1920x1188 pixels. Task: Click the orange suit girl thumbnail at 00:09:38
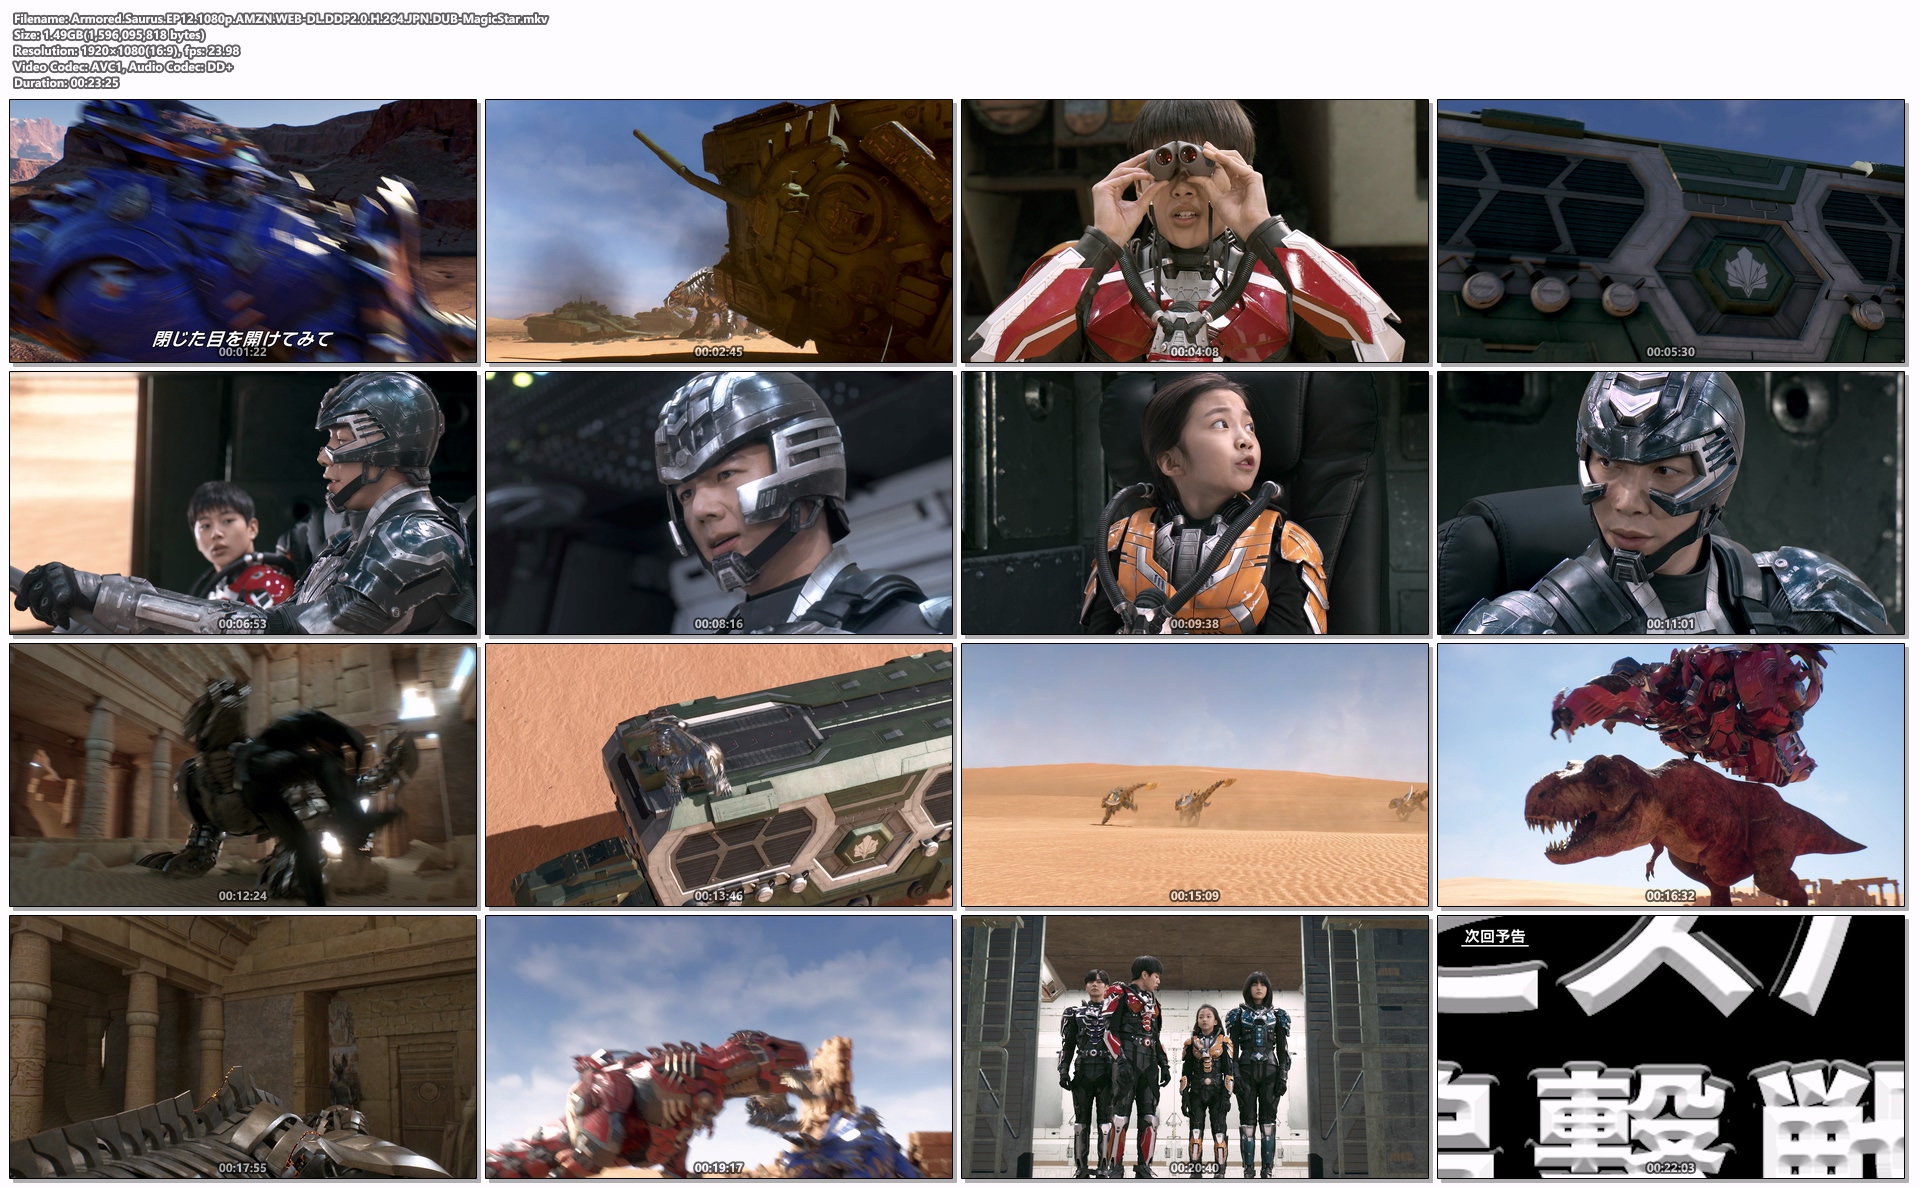tap(1195, 503)
